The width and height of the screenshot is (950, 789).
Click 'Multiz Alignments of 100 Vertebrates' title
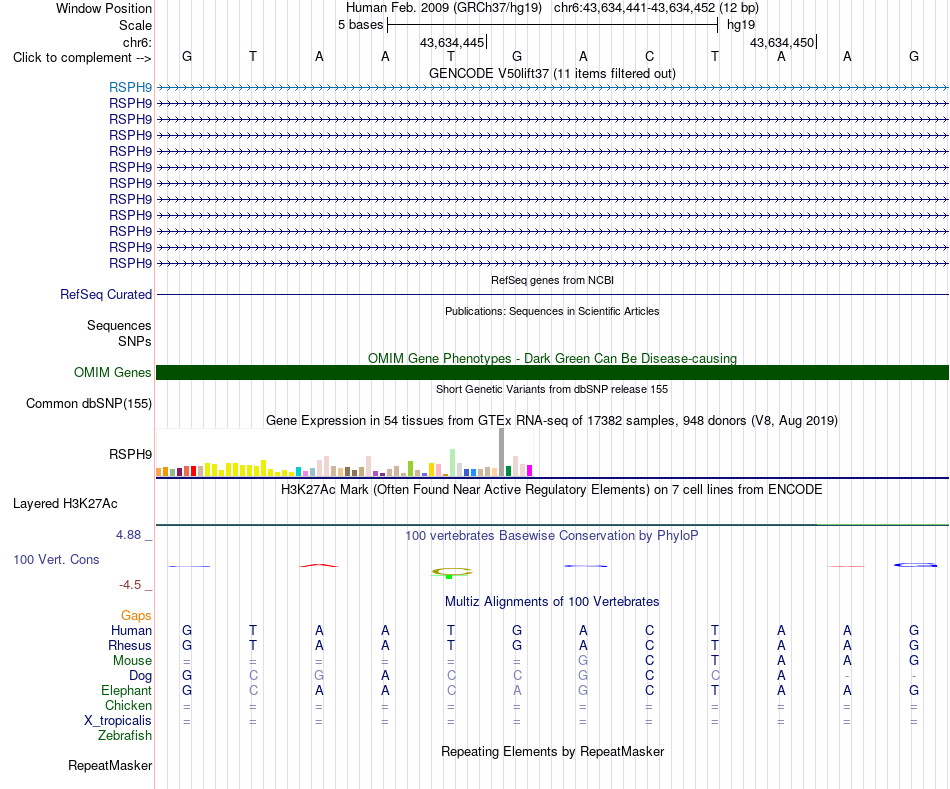pos(552,602)
